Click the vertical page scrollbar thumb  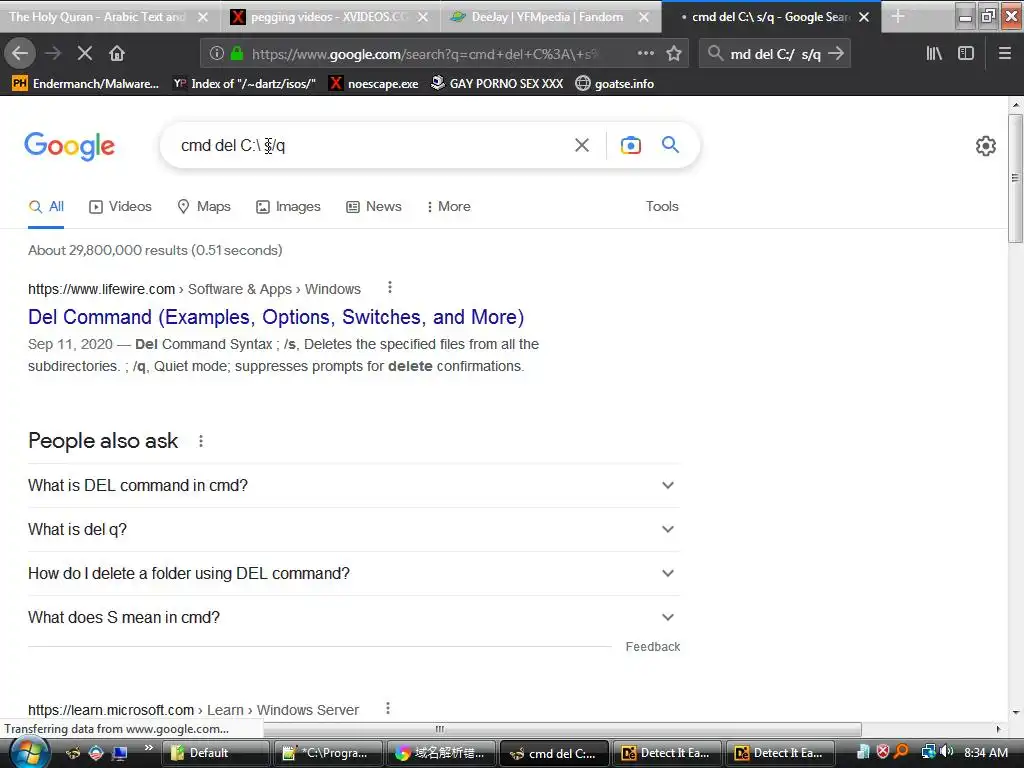pyautogui.click(x=1015, y=178)
